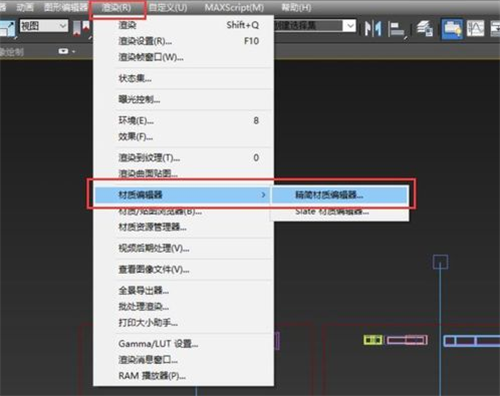Image resolution: width=500 pixels, height=396 pixels.
Task: Open the MAXScript(M) menu
Action: pyautogui.click(x=234, y=7)
